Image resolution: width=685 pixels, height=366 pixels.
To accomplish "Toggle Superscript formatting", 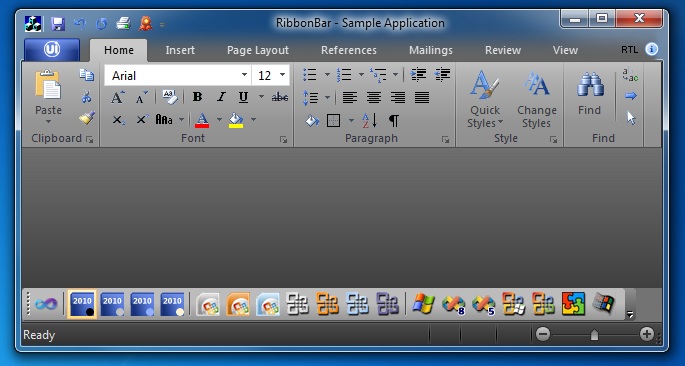I will point(142,119).
